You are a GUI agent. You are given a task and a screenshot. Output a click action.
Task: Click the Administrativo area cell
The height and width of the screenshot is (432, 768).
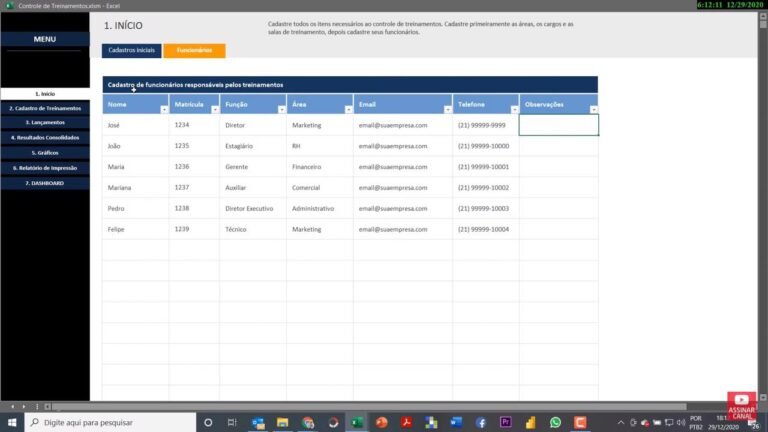(x=320, y=209)
